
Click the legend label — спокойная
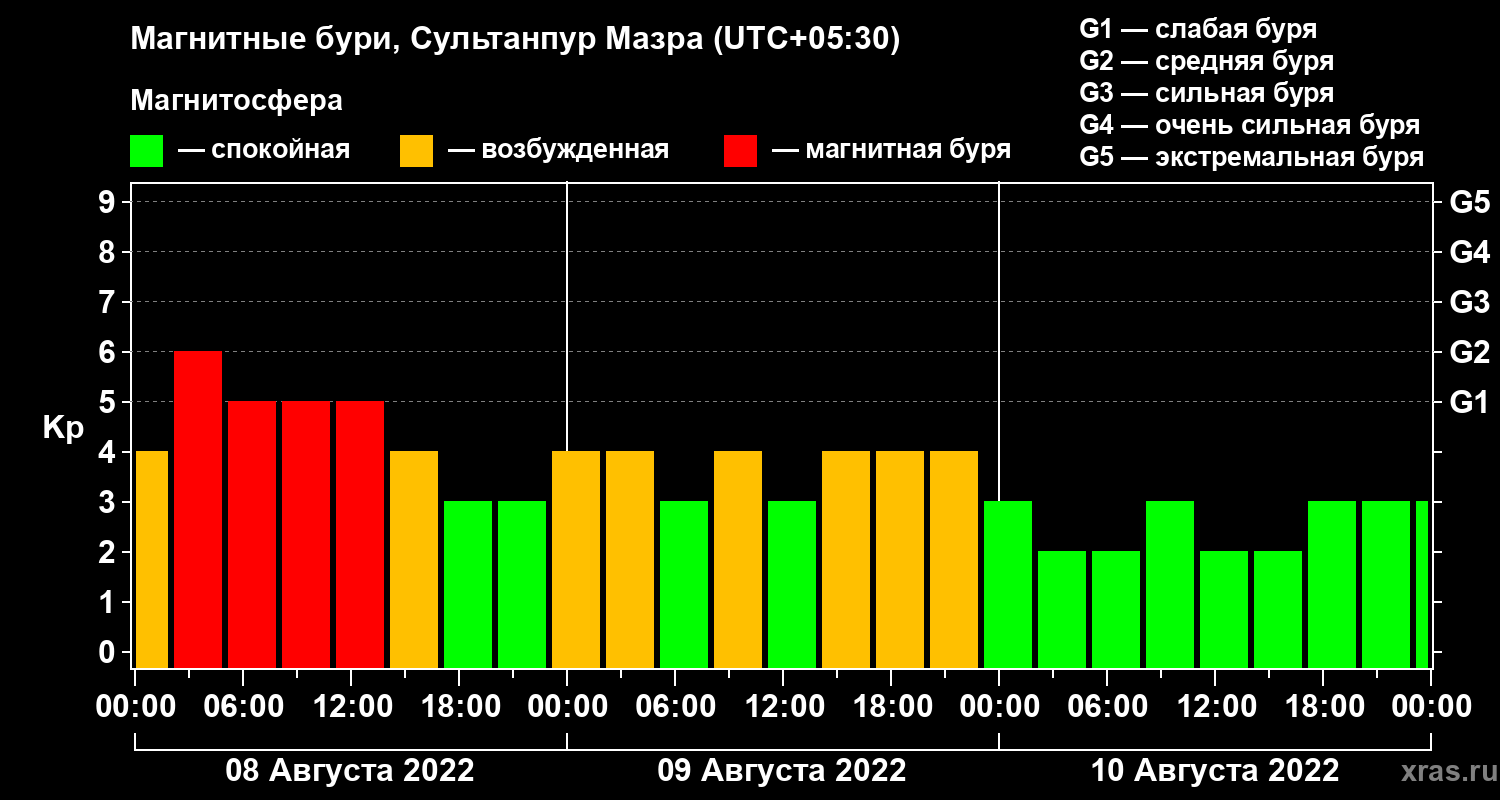tap(264, 151)
